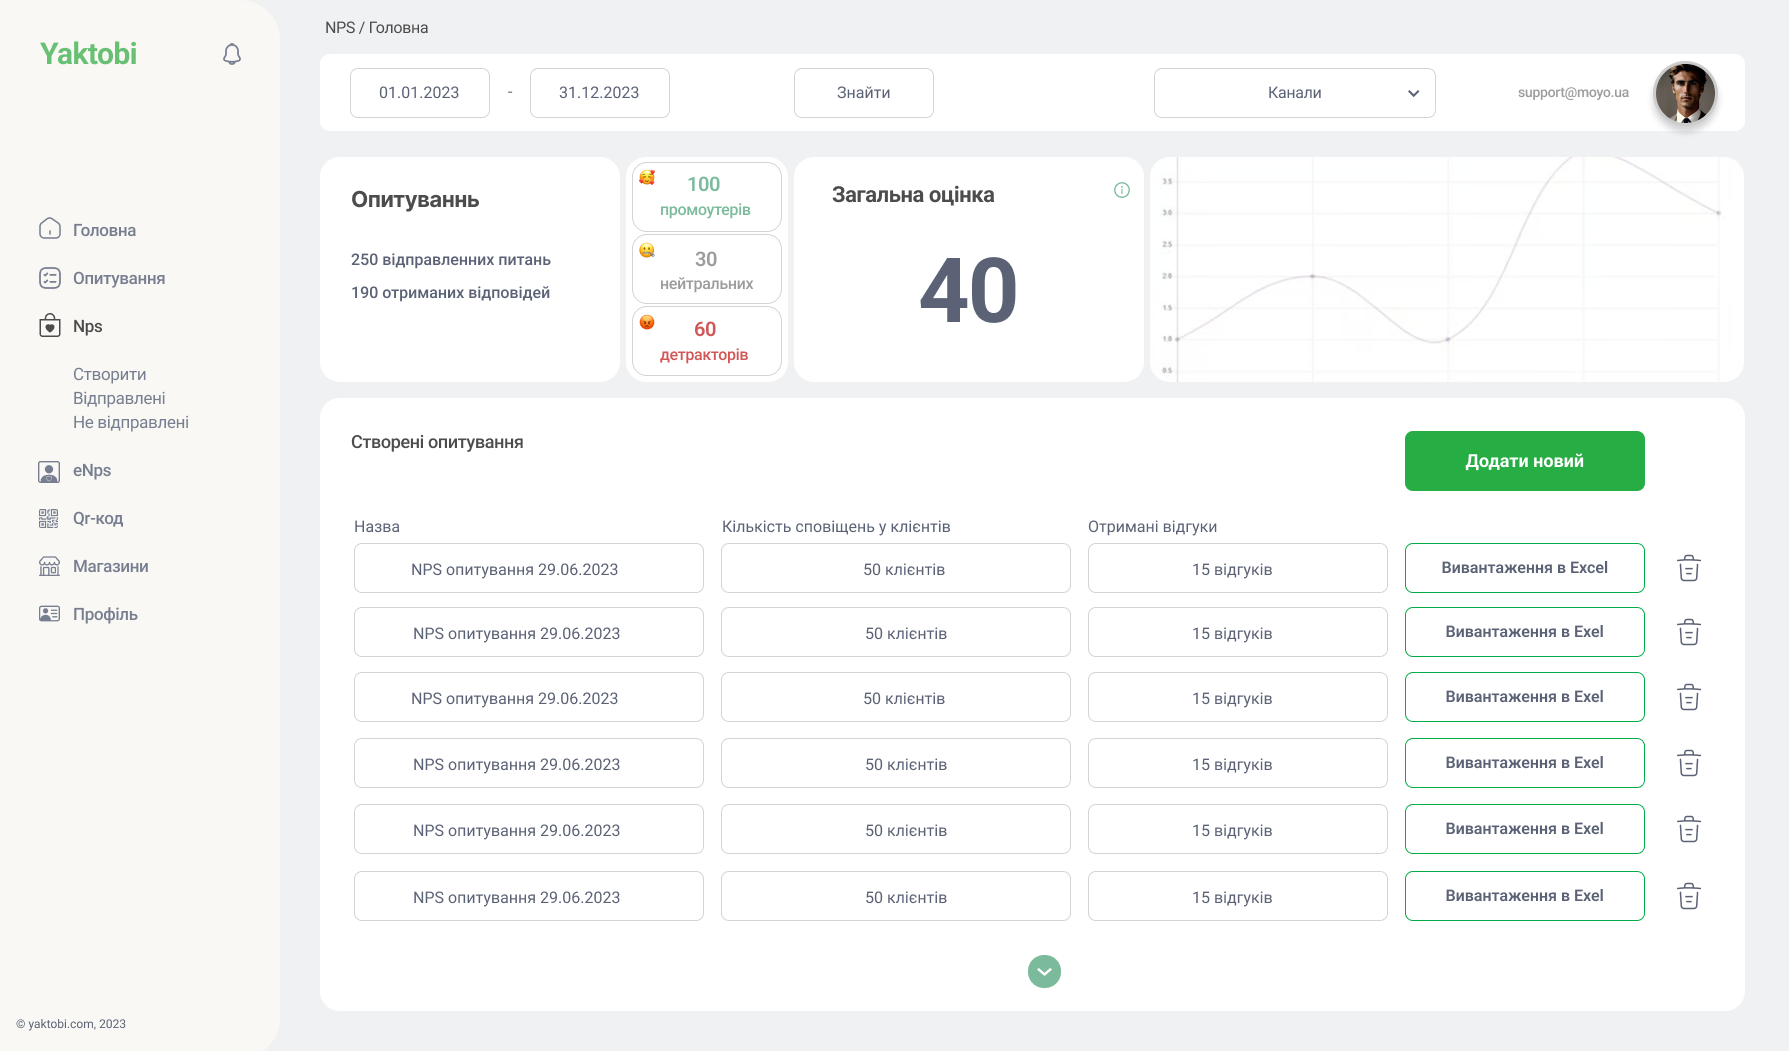Select the eNps person icon
Screen dimensions: 1789x1051
click(x=48, y=470)
